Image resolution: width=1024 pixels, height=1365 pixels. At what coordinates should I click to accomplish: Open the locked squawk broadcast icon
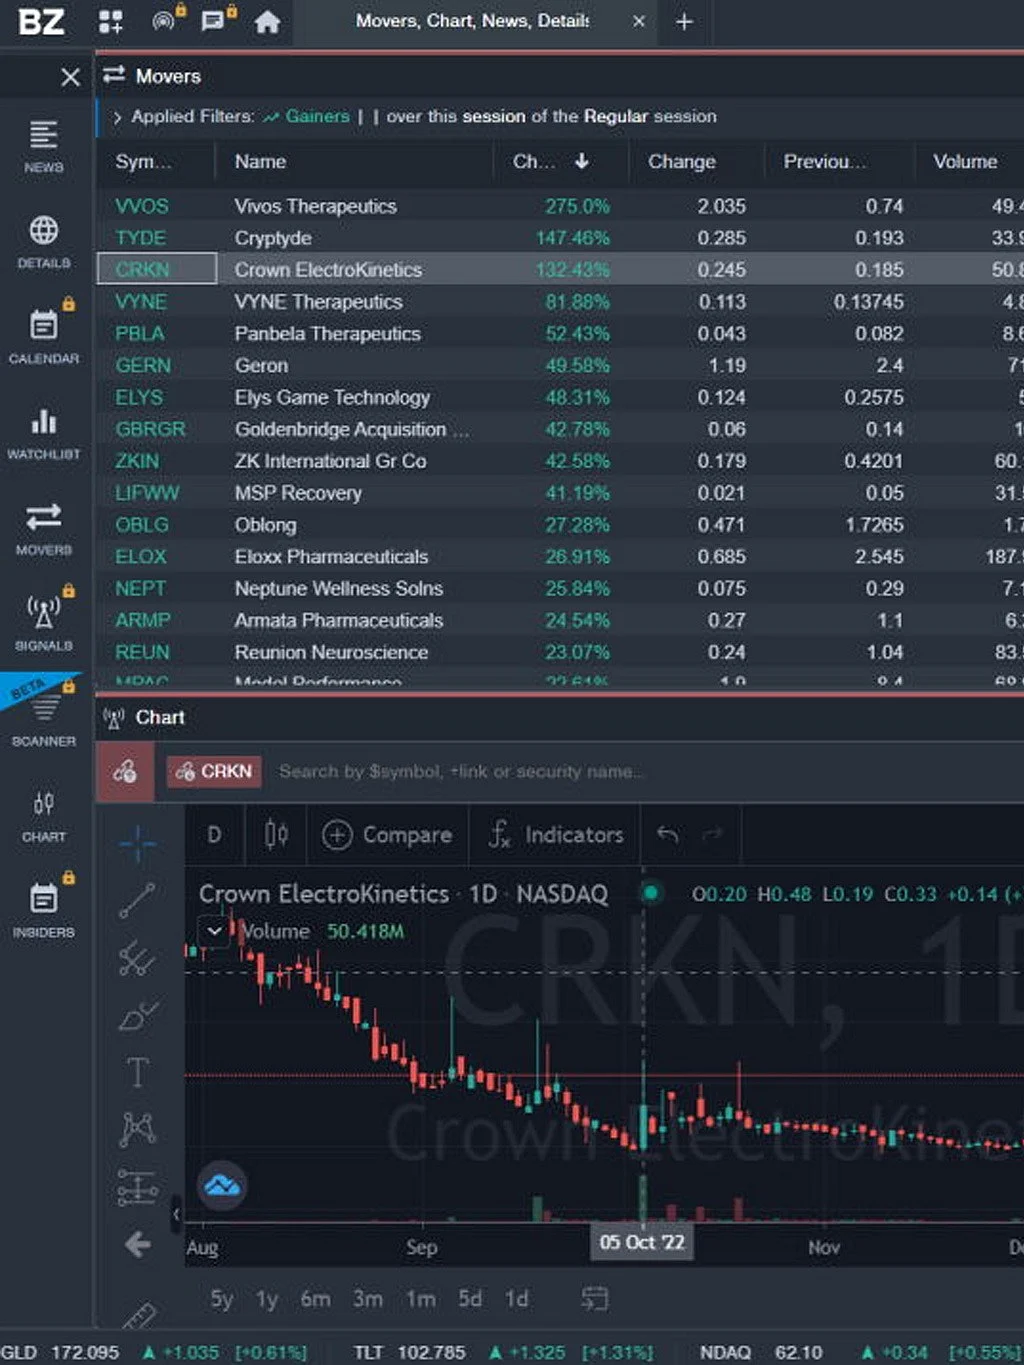(166, 20)
